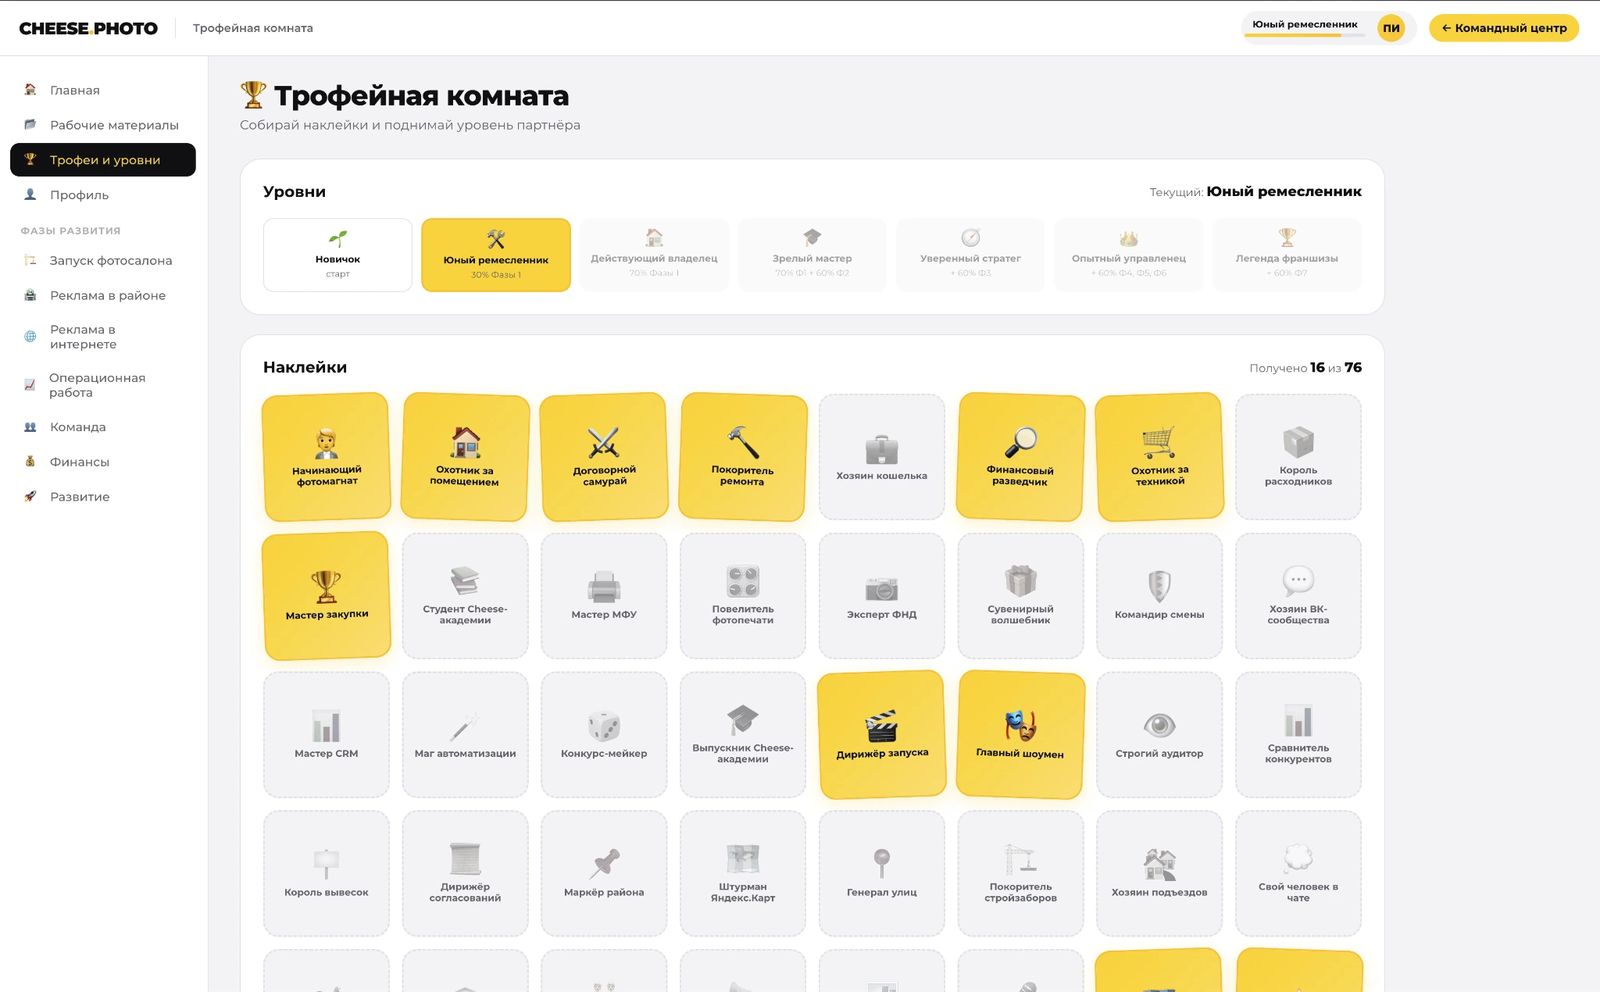Click the Текущий: Юный ремесленник label

coord(1255,192)
